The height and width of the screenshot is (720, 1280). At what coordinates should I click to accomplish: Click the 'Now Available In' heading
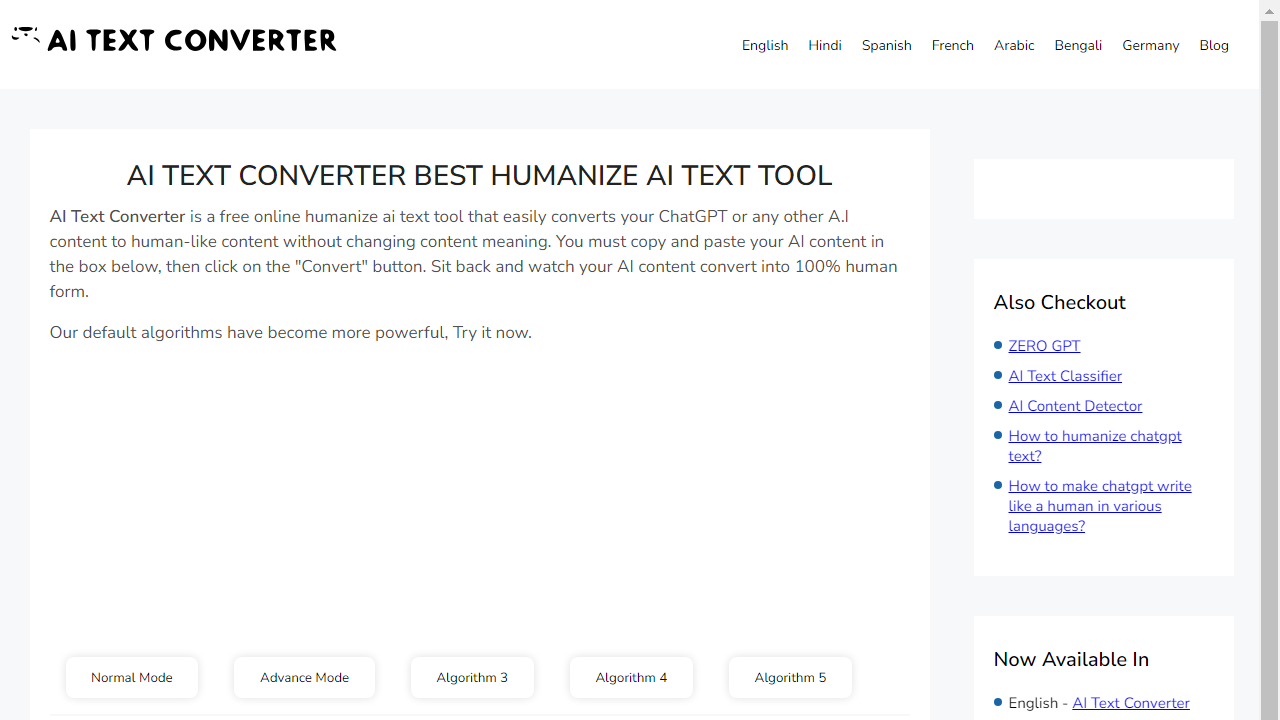pos(1071,659)
